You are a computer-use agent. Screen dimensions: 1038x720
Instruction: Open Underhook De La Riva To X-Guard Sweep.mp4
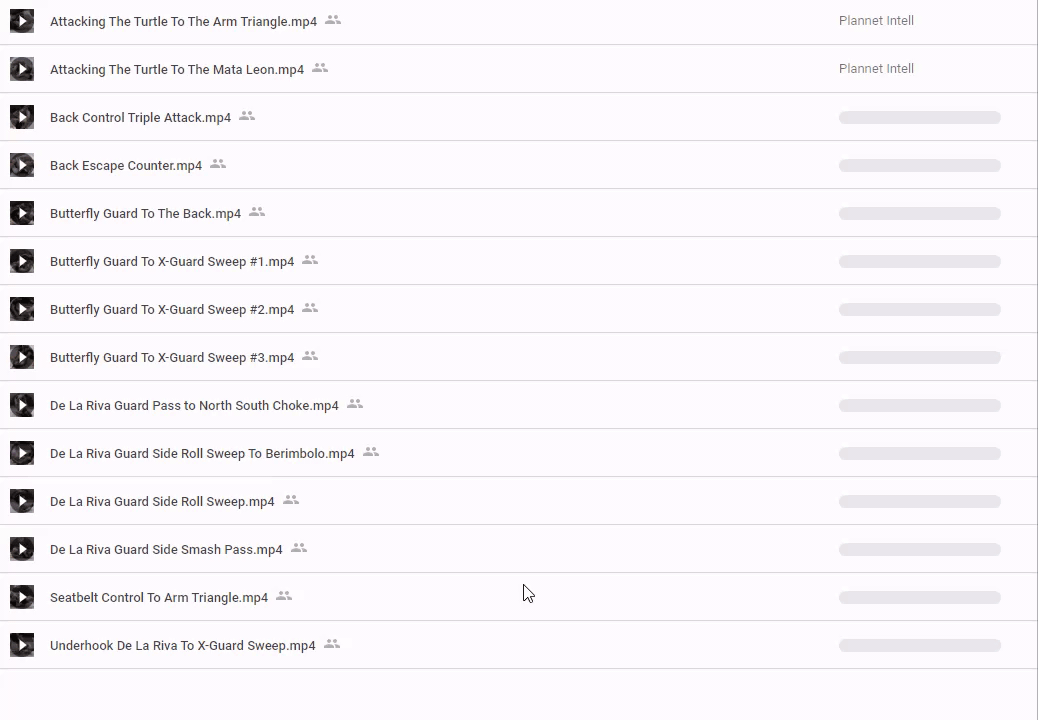click(x=183, y=646)
